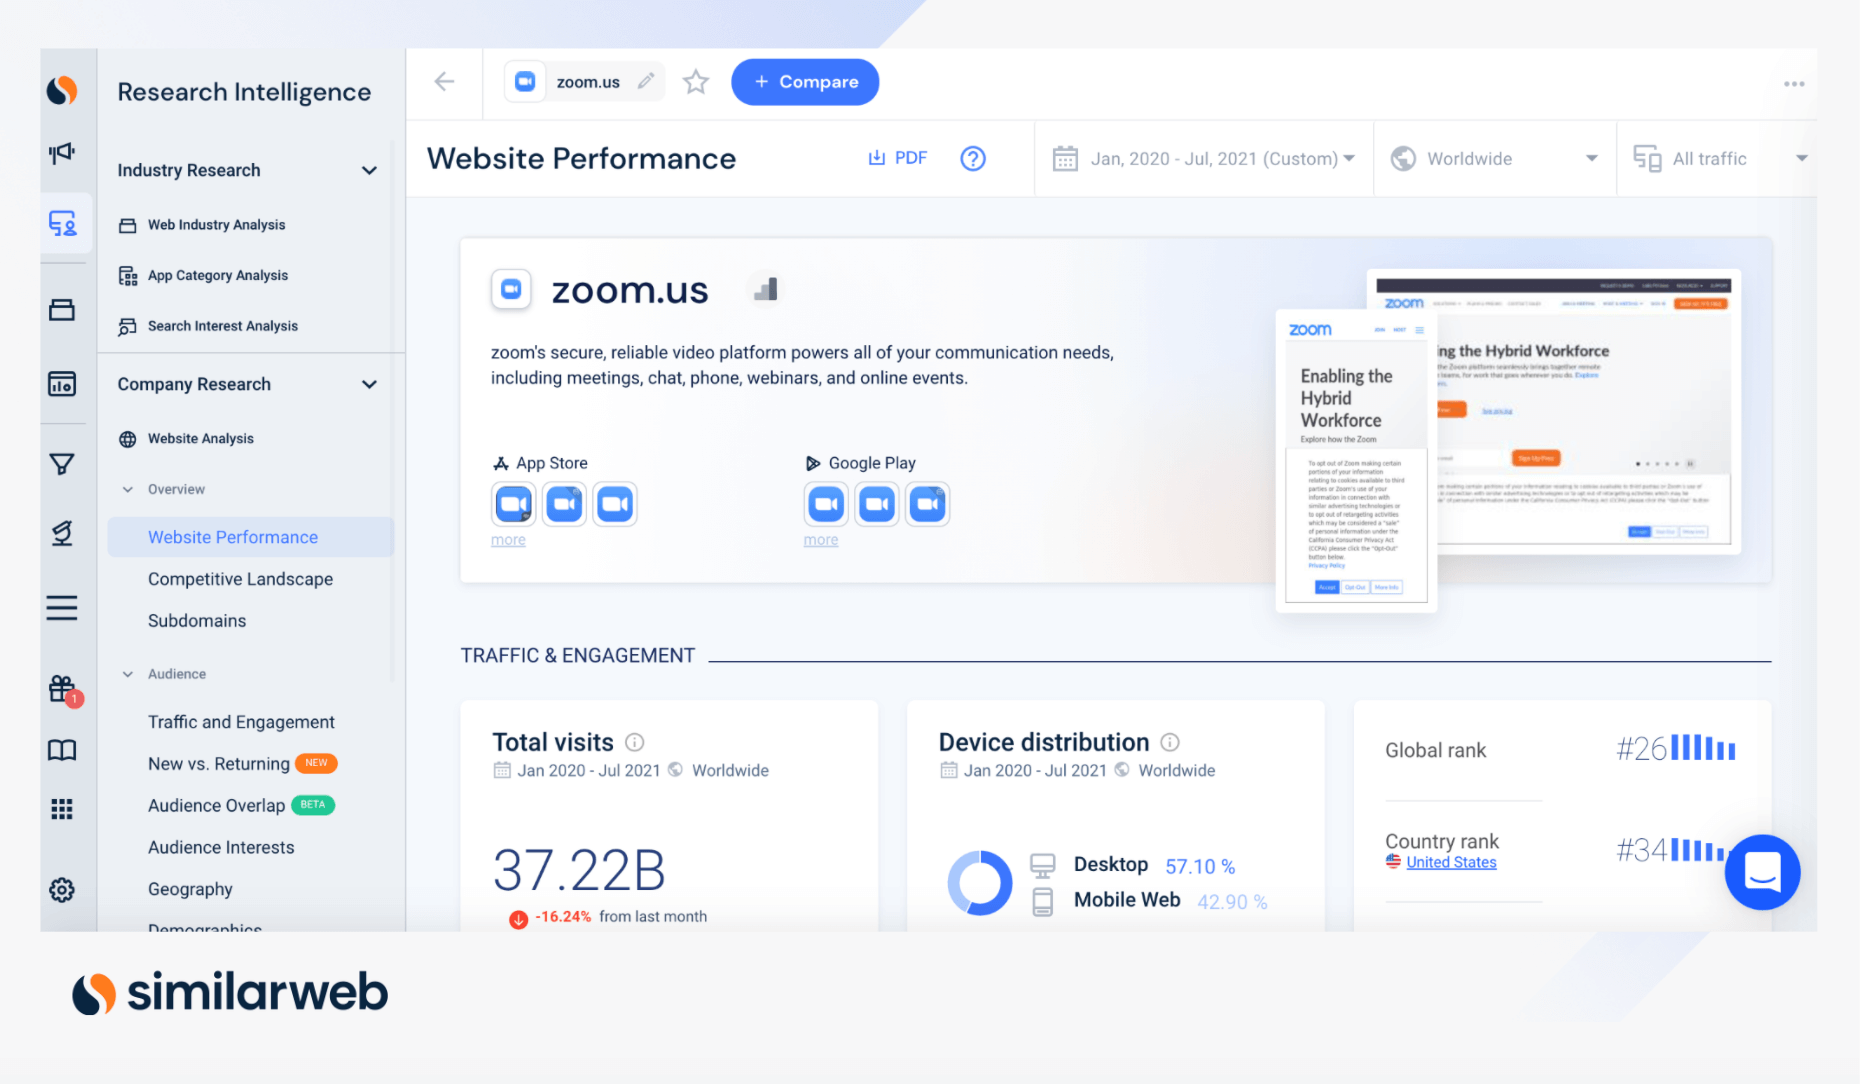Click more link under App Store
The width and height of the screenshot is (1860, 1084).
(508, 540)
